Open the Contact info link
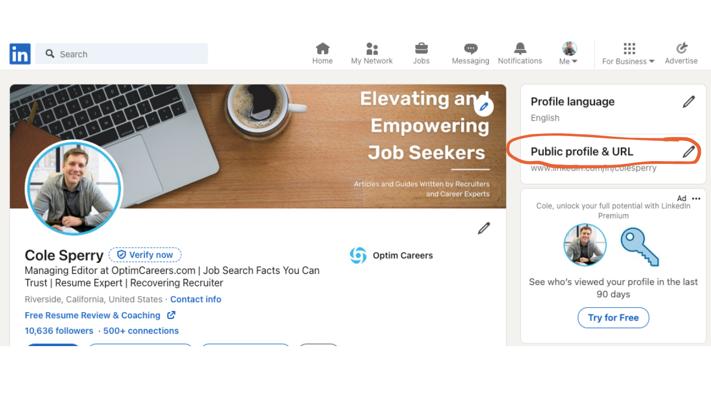Image resolution: width=711 pixels, height=400 pixels. (x=196, y=299)
